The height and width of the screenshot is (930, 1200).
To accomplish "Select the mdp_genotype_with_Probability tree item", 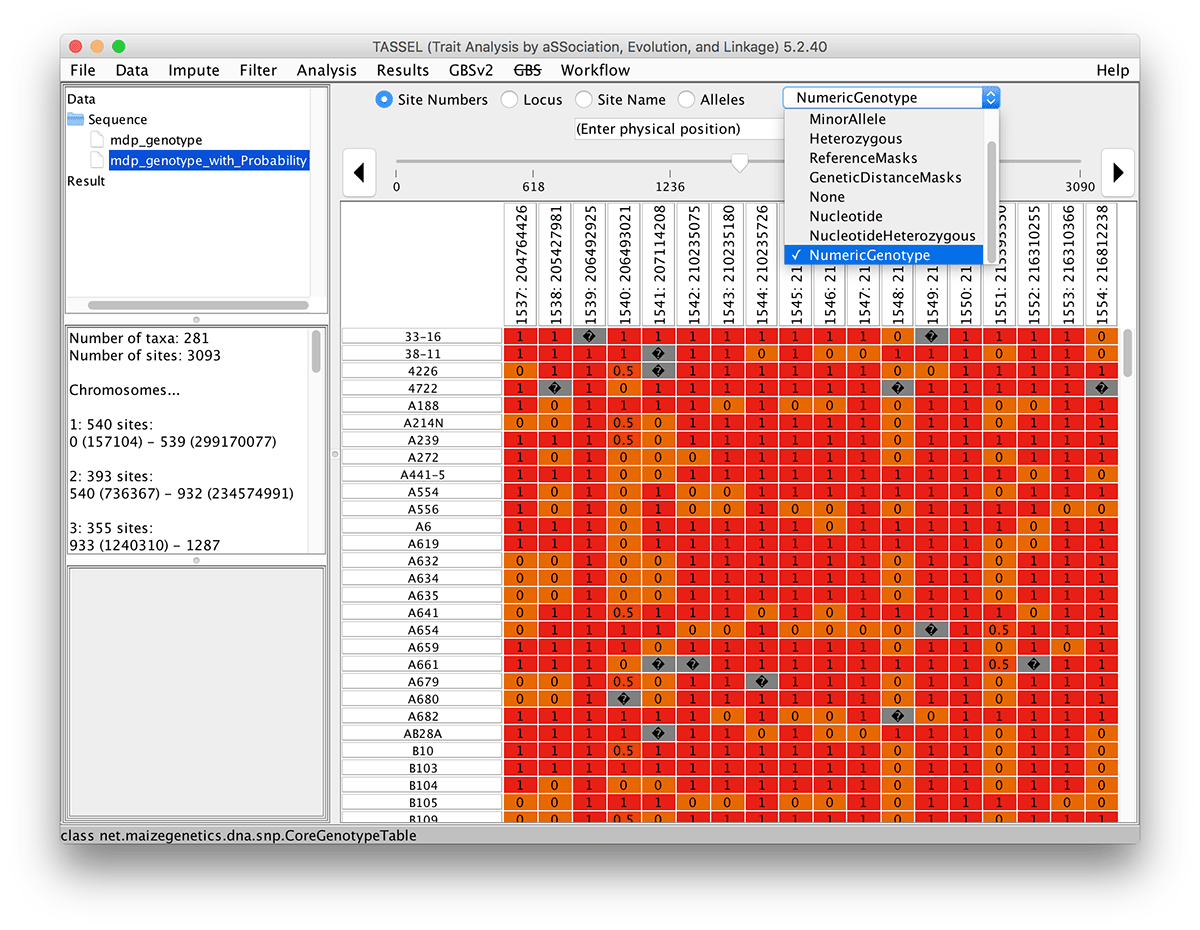I will pyautogui.click(x=209, y=160).
